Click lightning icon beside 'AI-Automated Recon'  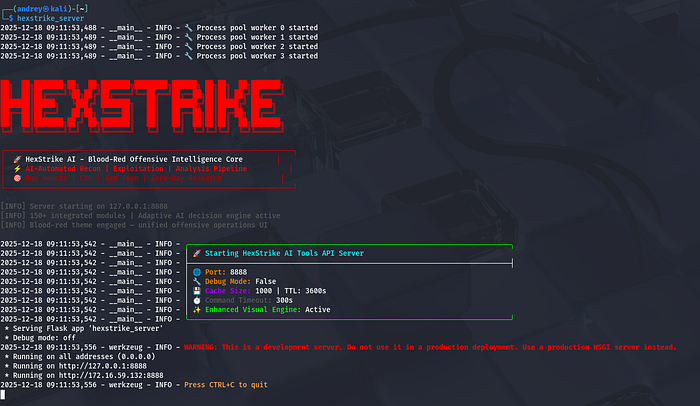17,168
